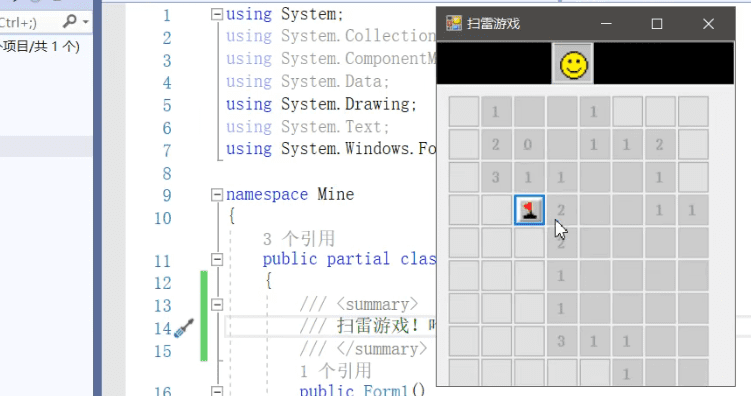Click line number 10 in the editor gutter

click(x=162, y=218)
